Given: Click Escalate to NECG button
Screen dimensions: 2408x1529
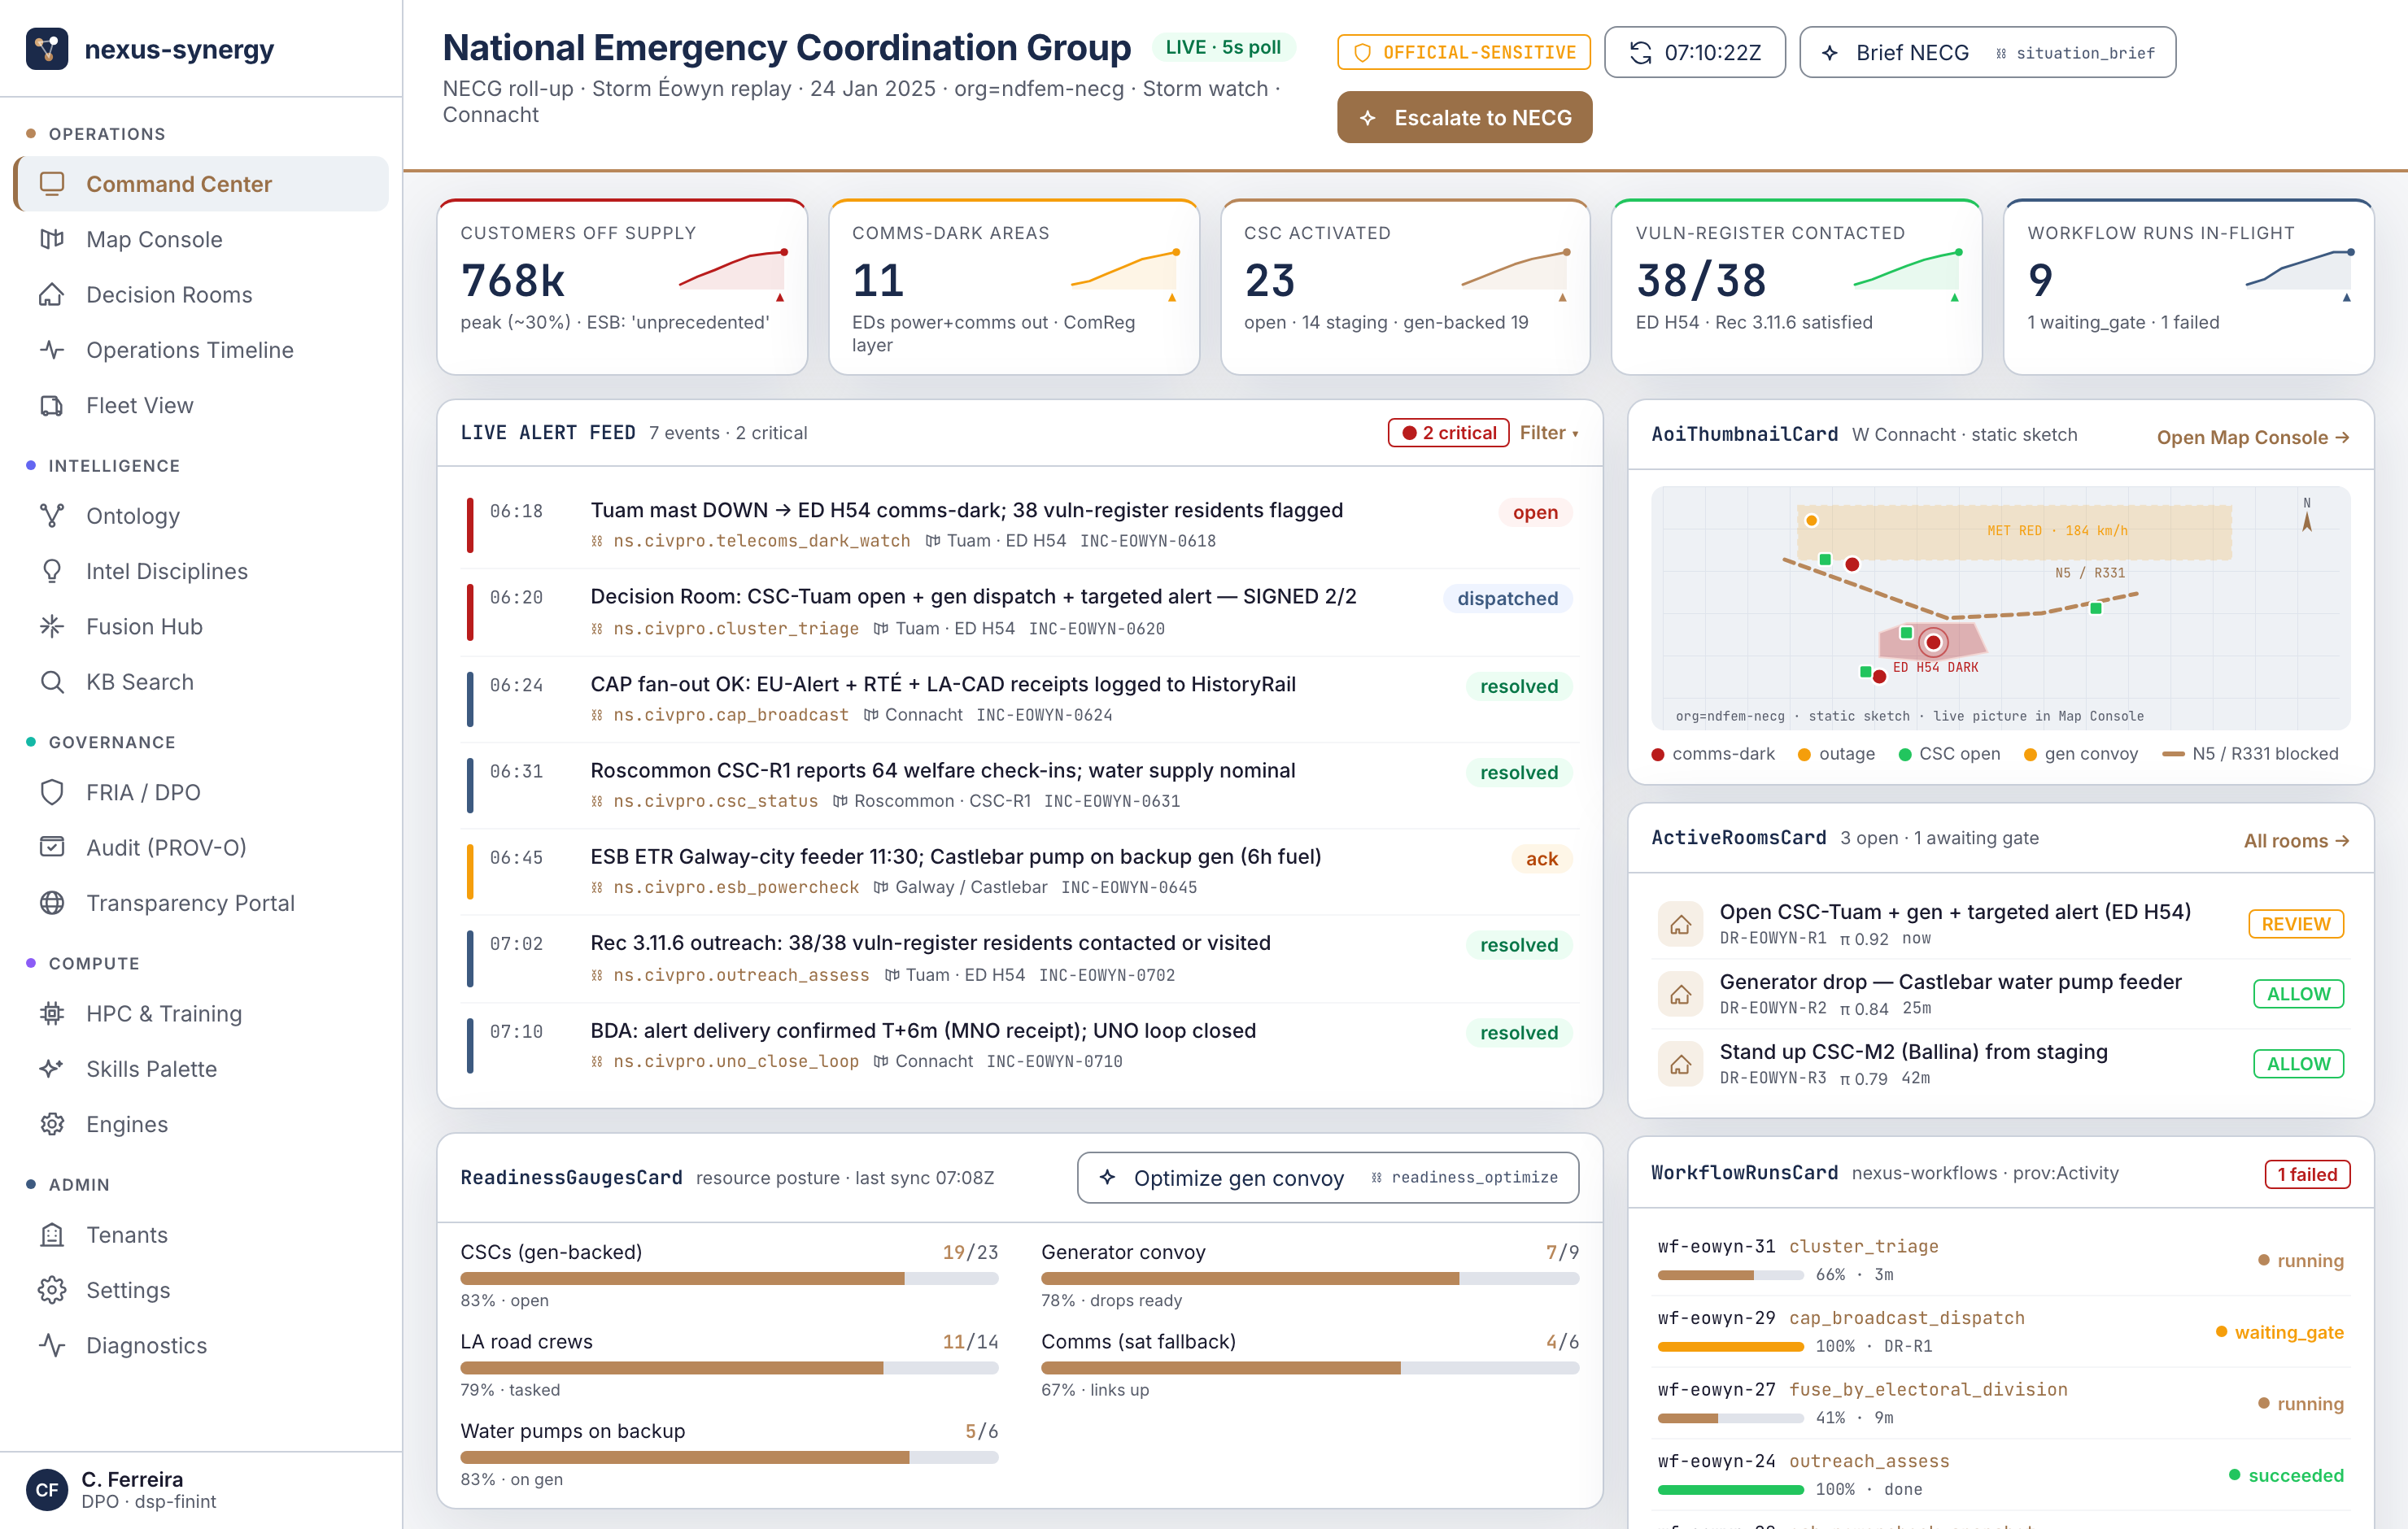Looking at the screenshot, I should coord(1464,117).
